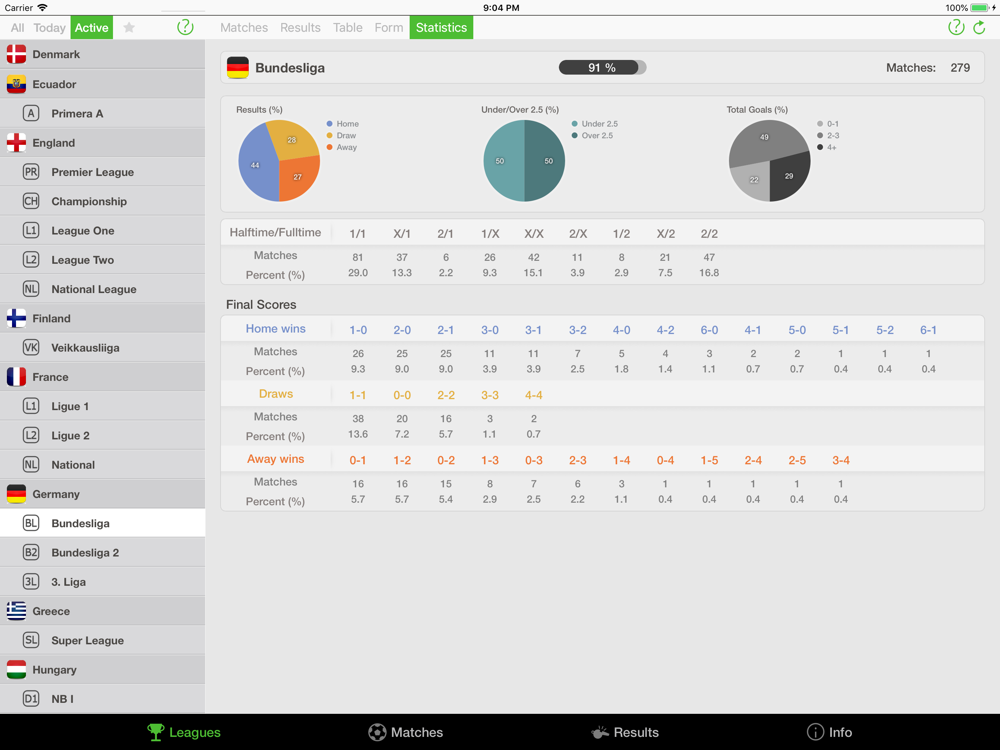Switch to the Table tab
The image size is (1000, 750).
tap(348, 27)
